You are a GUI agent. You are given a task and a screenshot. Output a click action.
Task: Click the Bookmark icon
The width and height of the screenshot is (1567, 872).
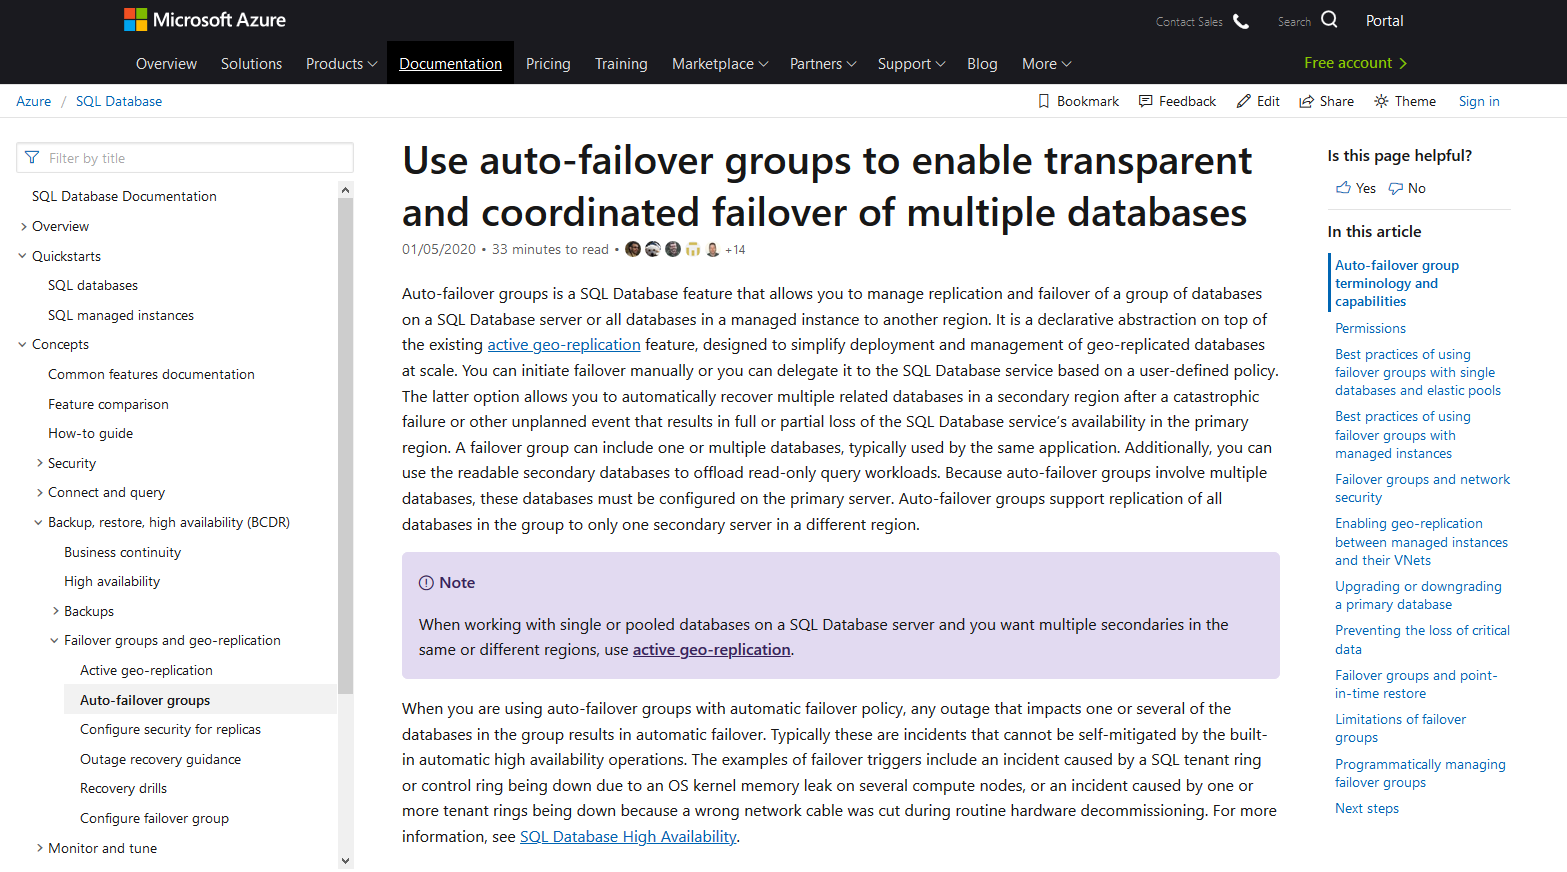point(1044,101)
